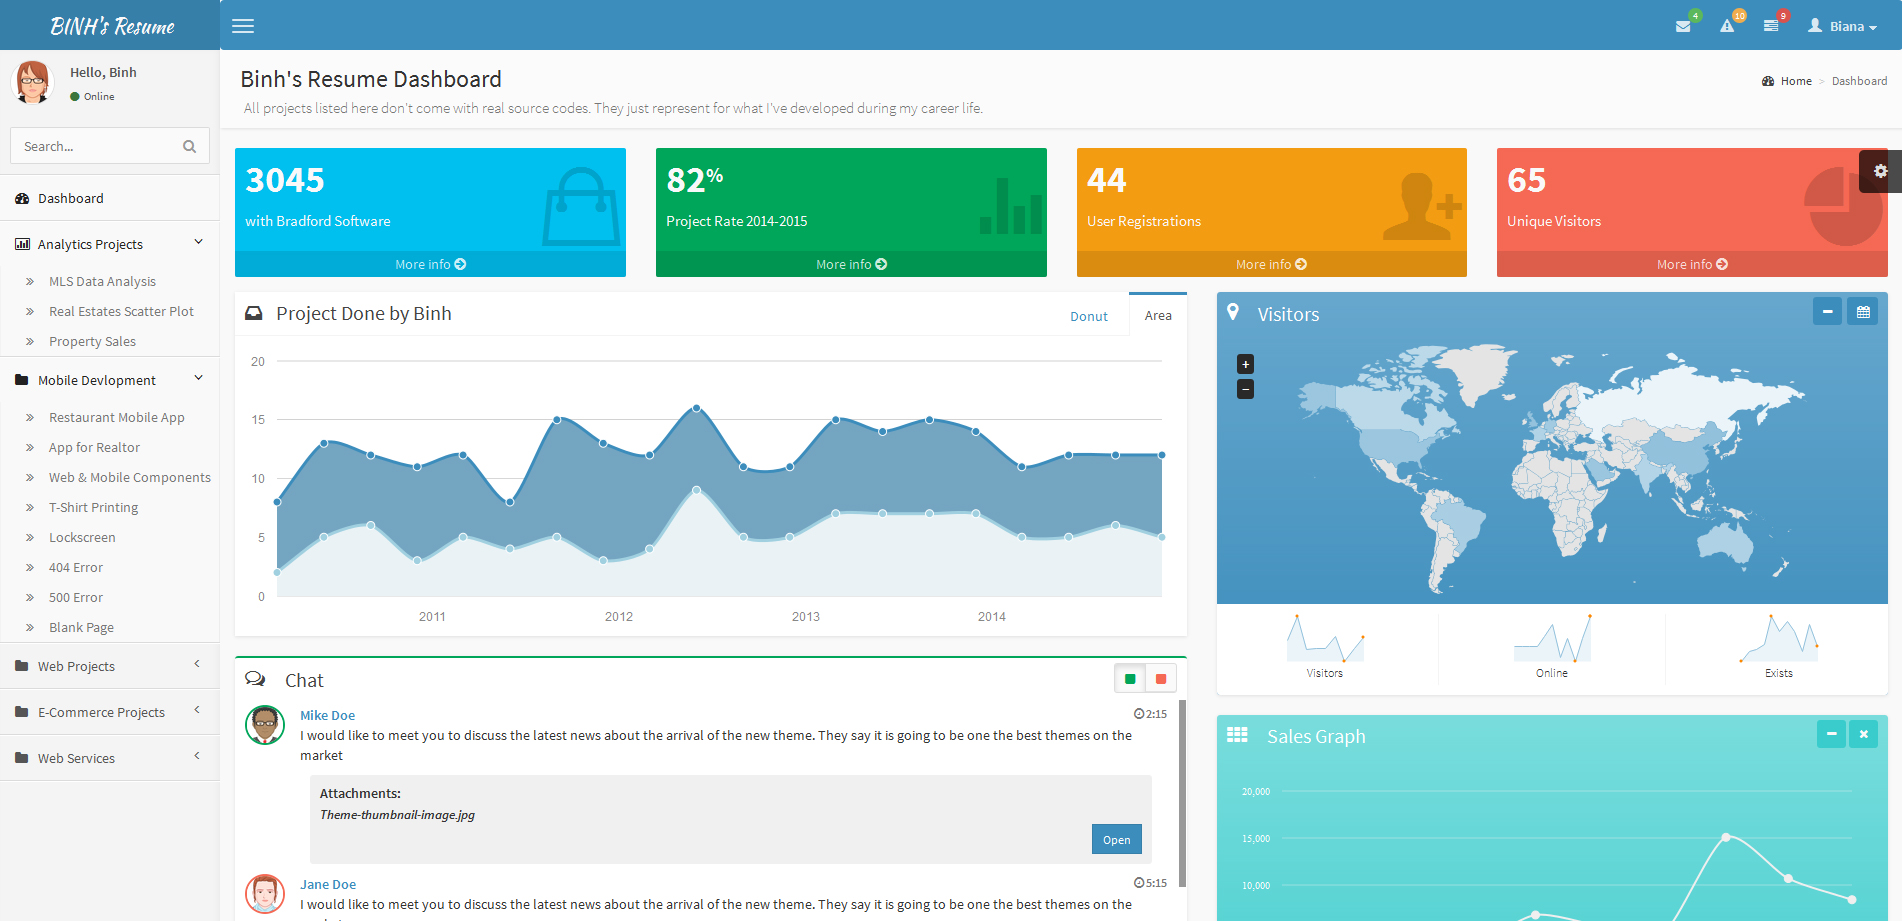
Task: Collapse the Visitors panel with minus button
Action: [1827, 312]
